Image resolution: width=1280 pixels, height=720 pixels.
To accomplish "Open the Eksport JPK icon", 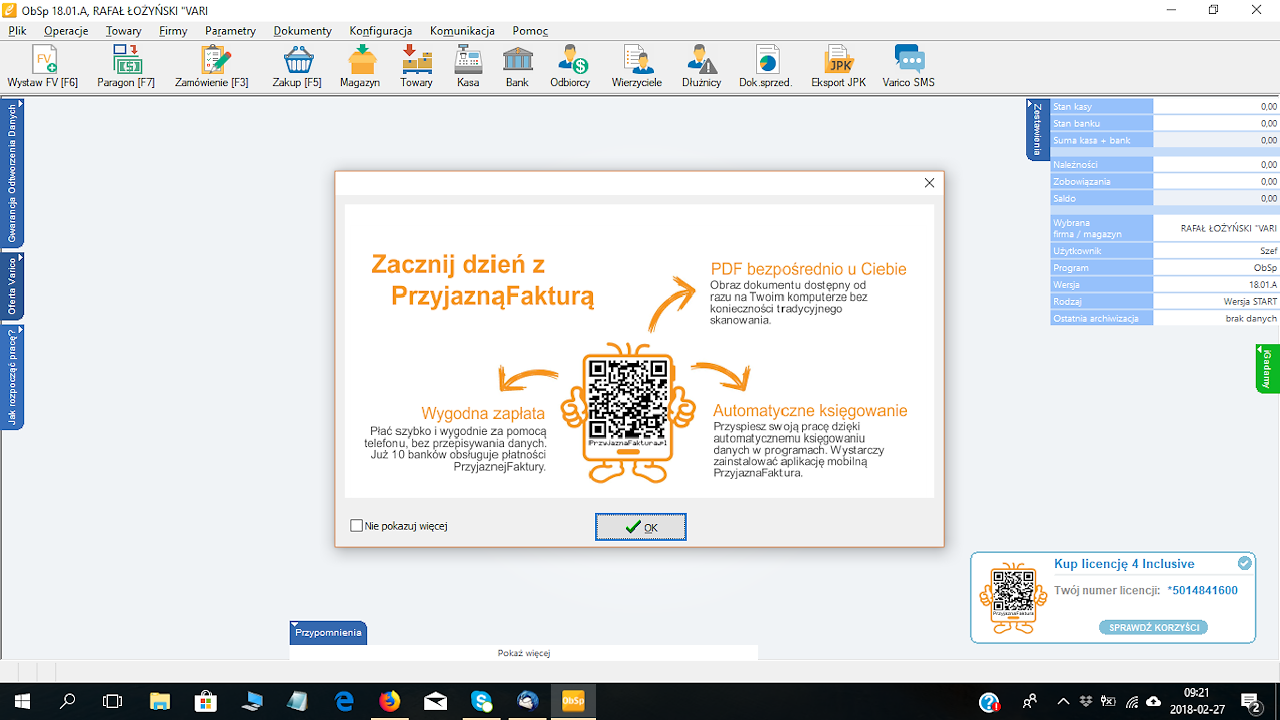I will tap(839, 67).
